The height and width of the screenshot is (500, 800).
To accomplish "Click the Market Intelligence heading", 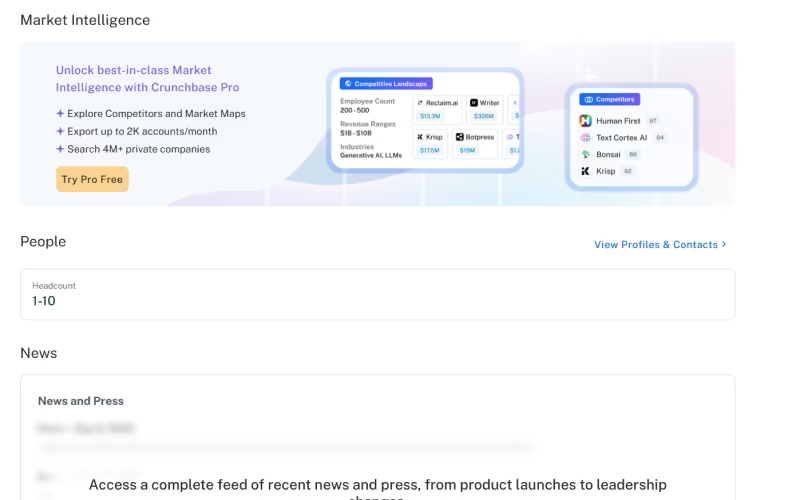I will pos(85,20).
